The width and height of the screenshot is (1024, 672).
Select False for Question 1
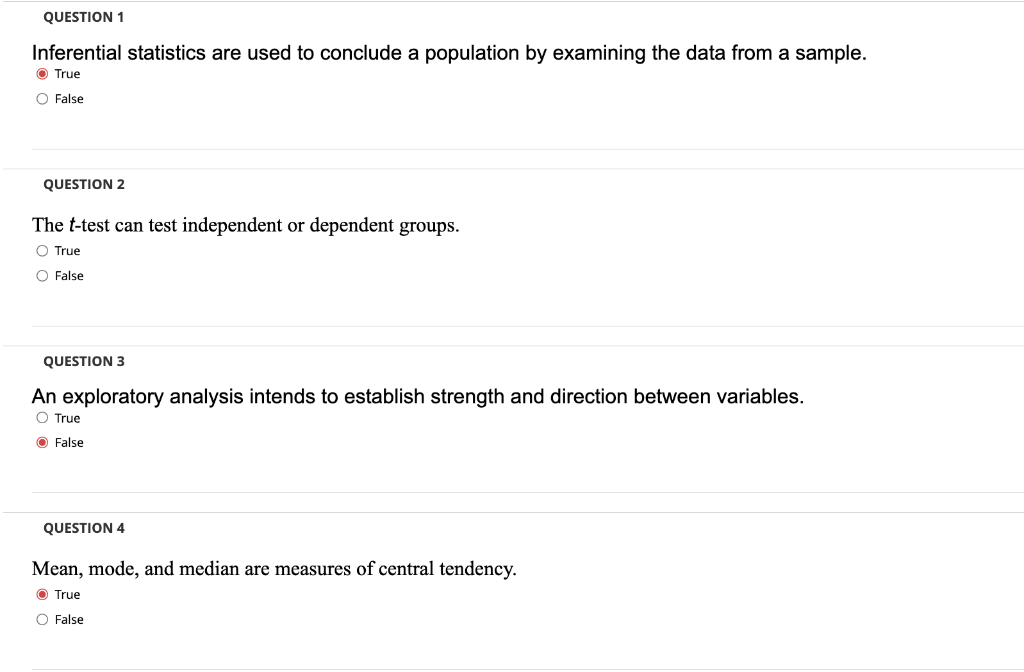[x=43, y=98]
